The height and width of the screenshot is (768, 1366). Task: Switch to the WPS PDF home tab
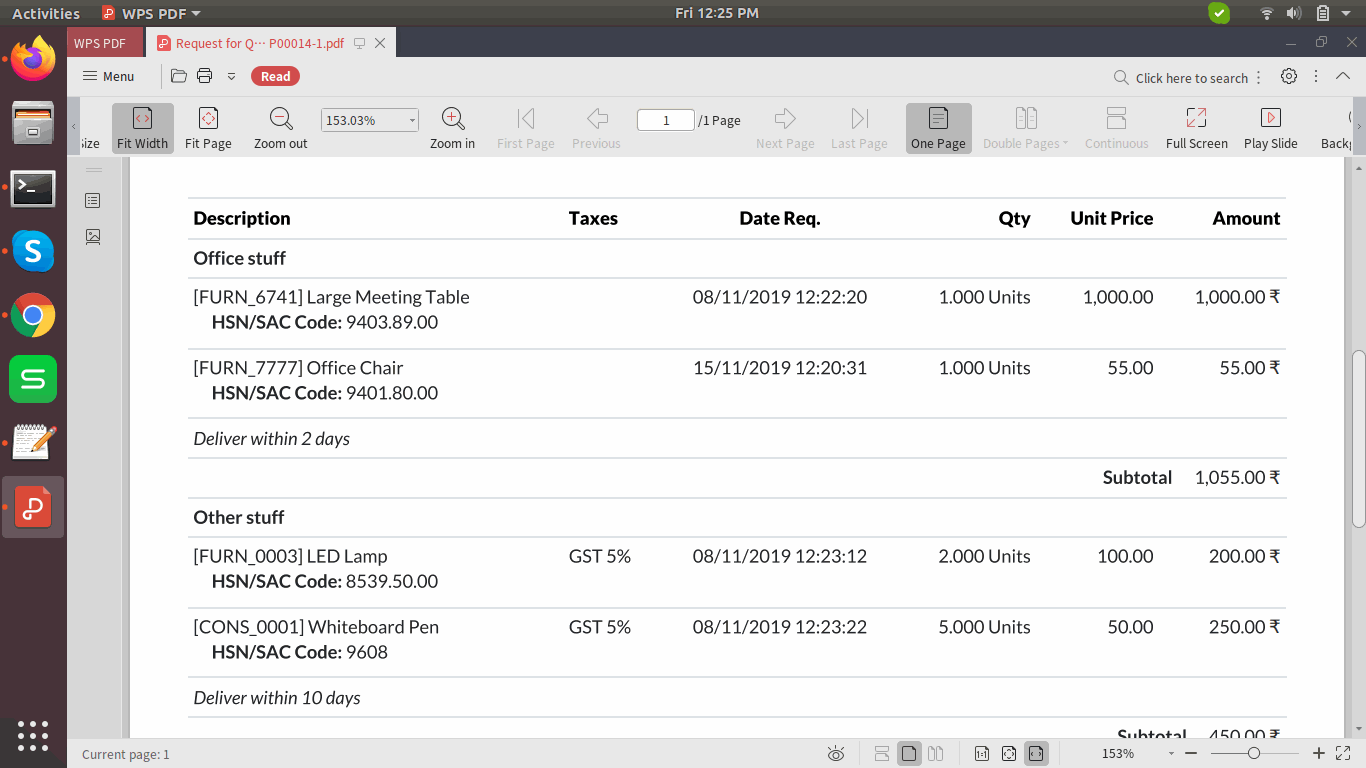click(x=100, y=43)
